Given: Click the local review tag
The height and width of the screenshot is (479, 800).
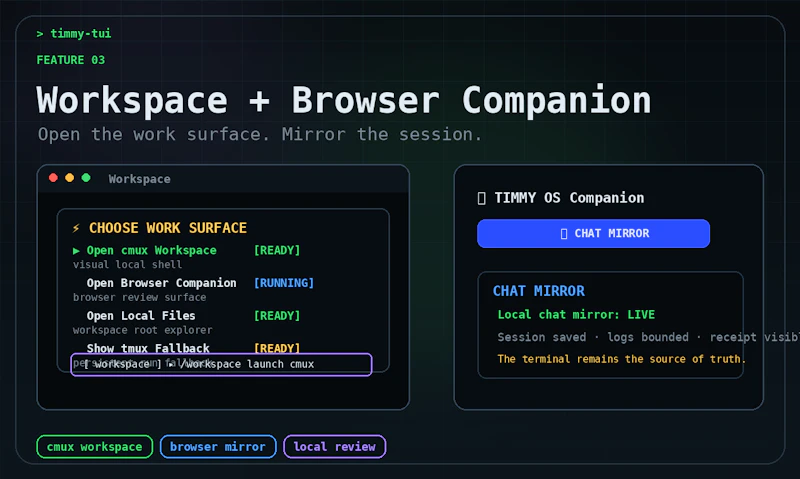Looking at the screenshot, I should pos(335,447).
